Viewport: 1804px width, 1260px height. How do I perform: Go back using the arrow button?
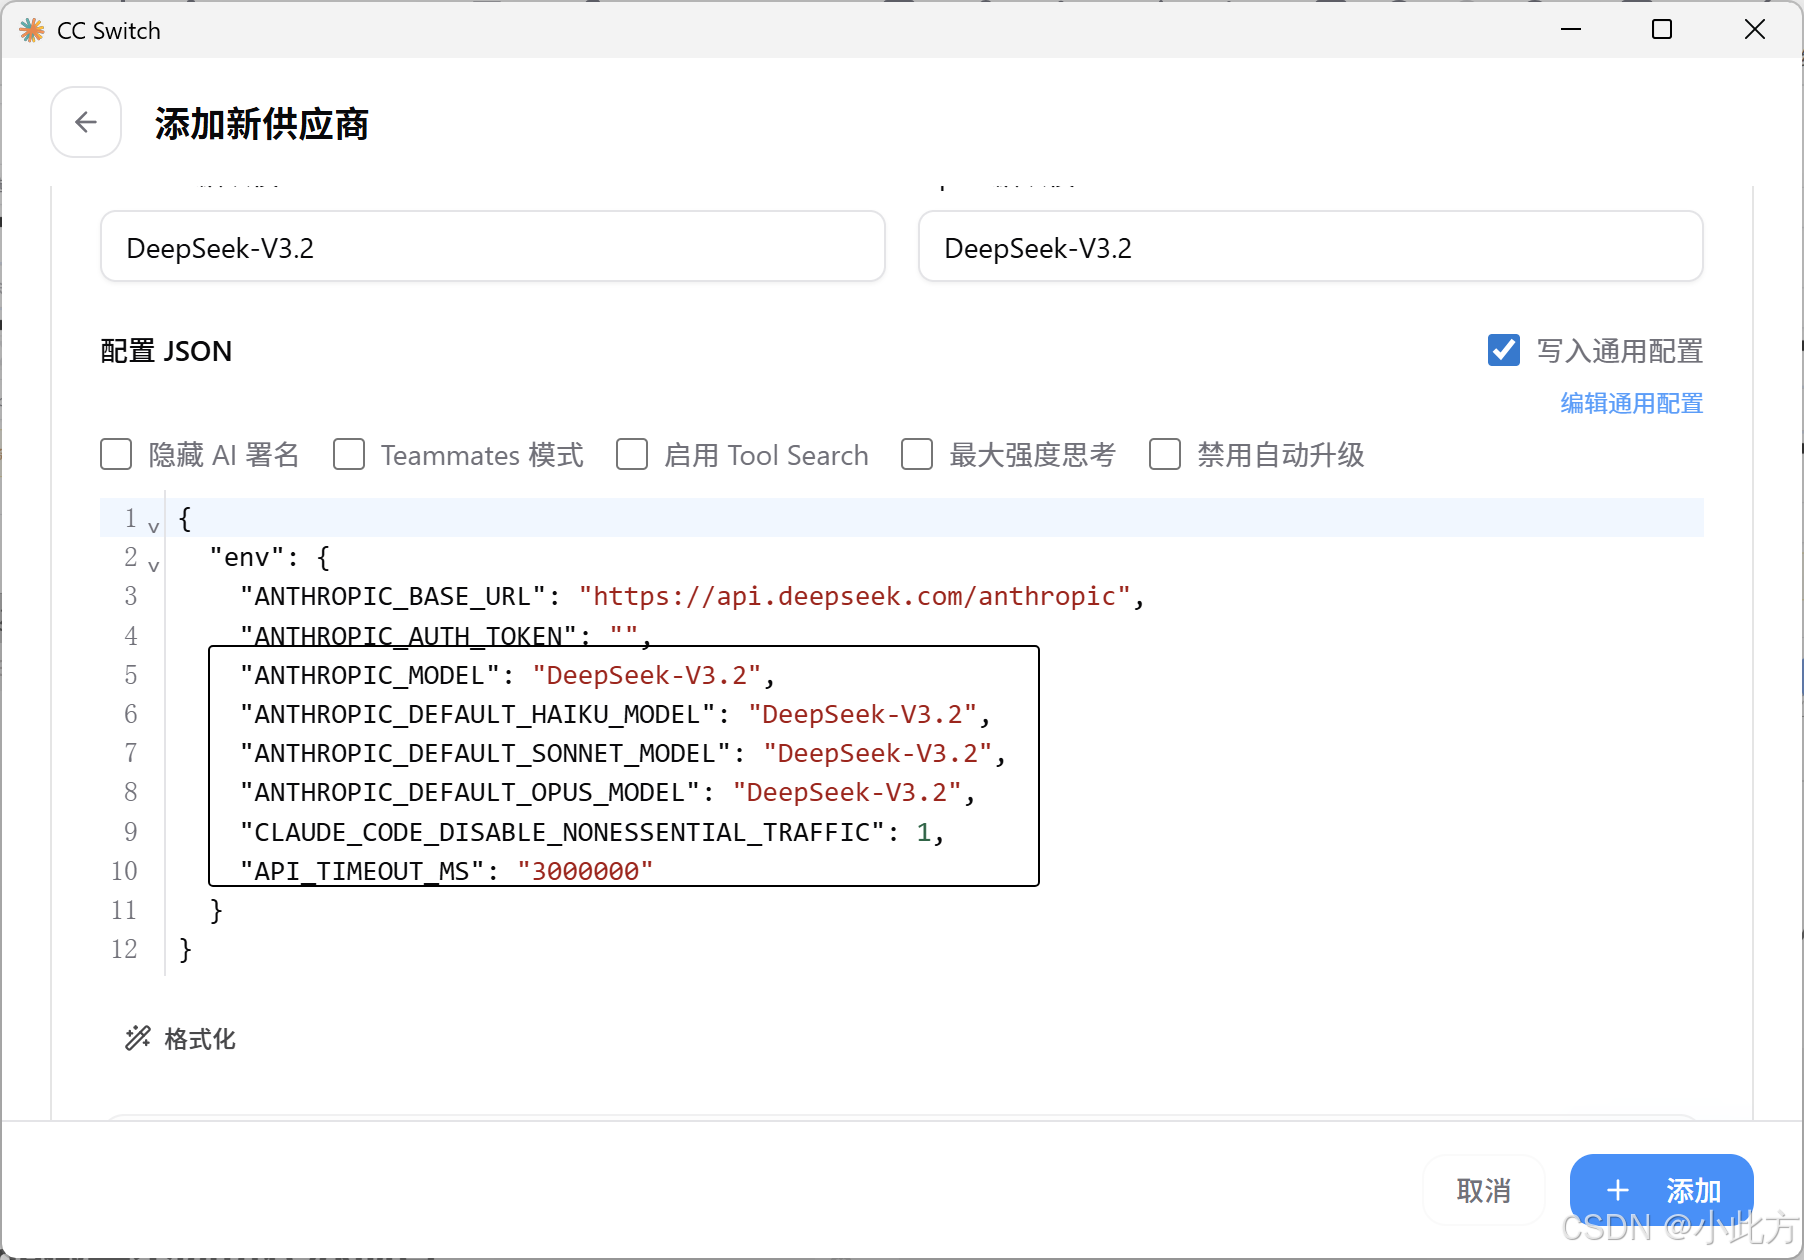86,122
